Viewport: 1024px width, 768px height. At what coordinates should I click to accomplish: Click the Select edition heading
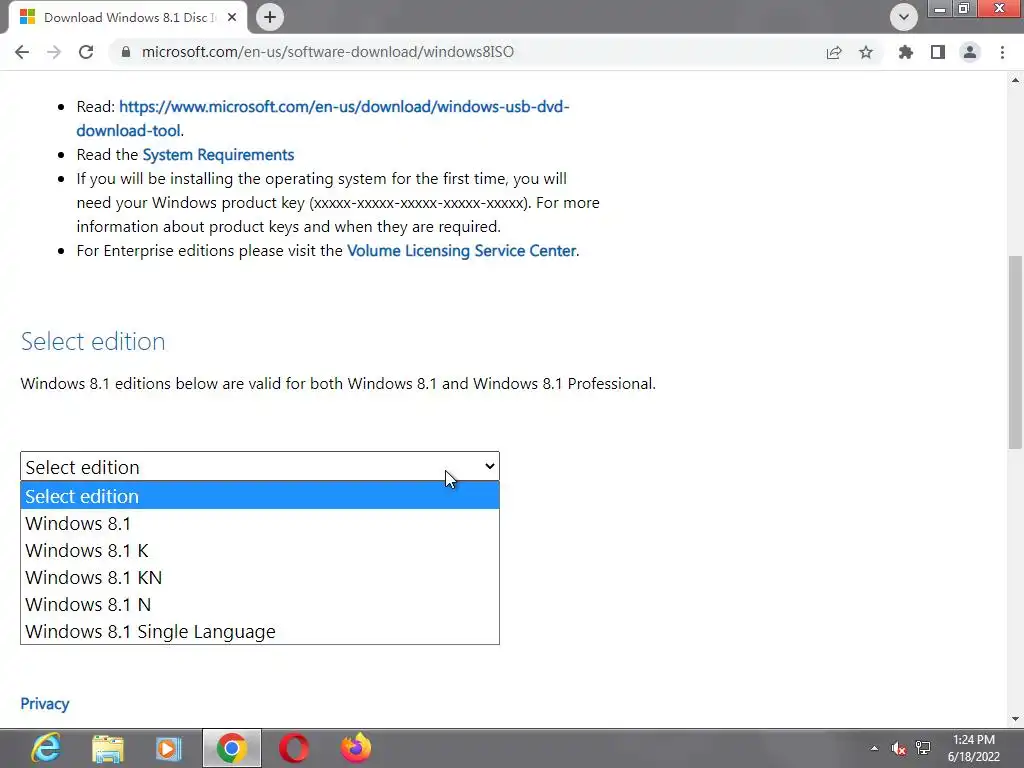point(93,342)
